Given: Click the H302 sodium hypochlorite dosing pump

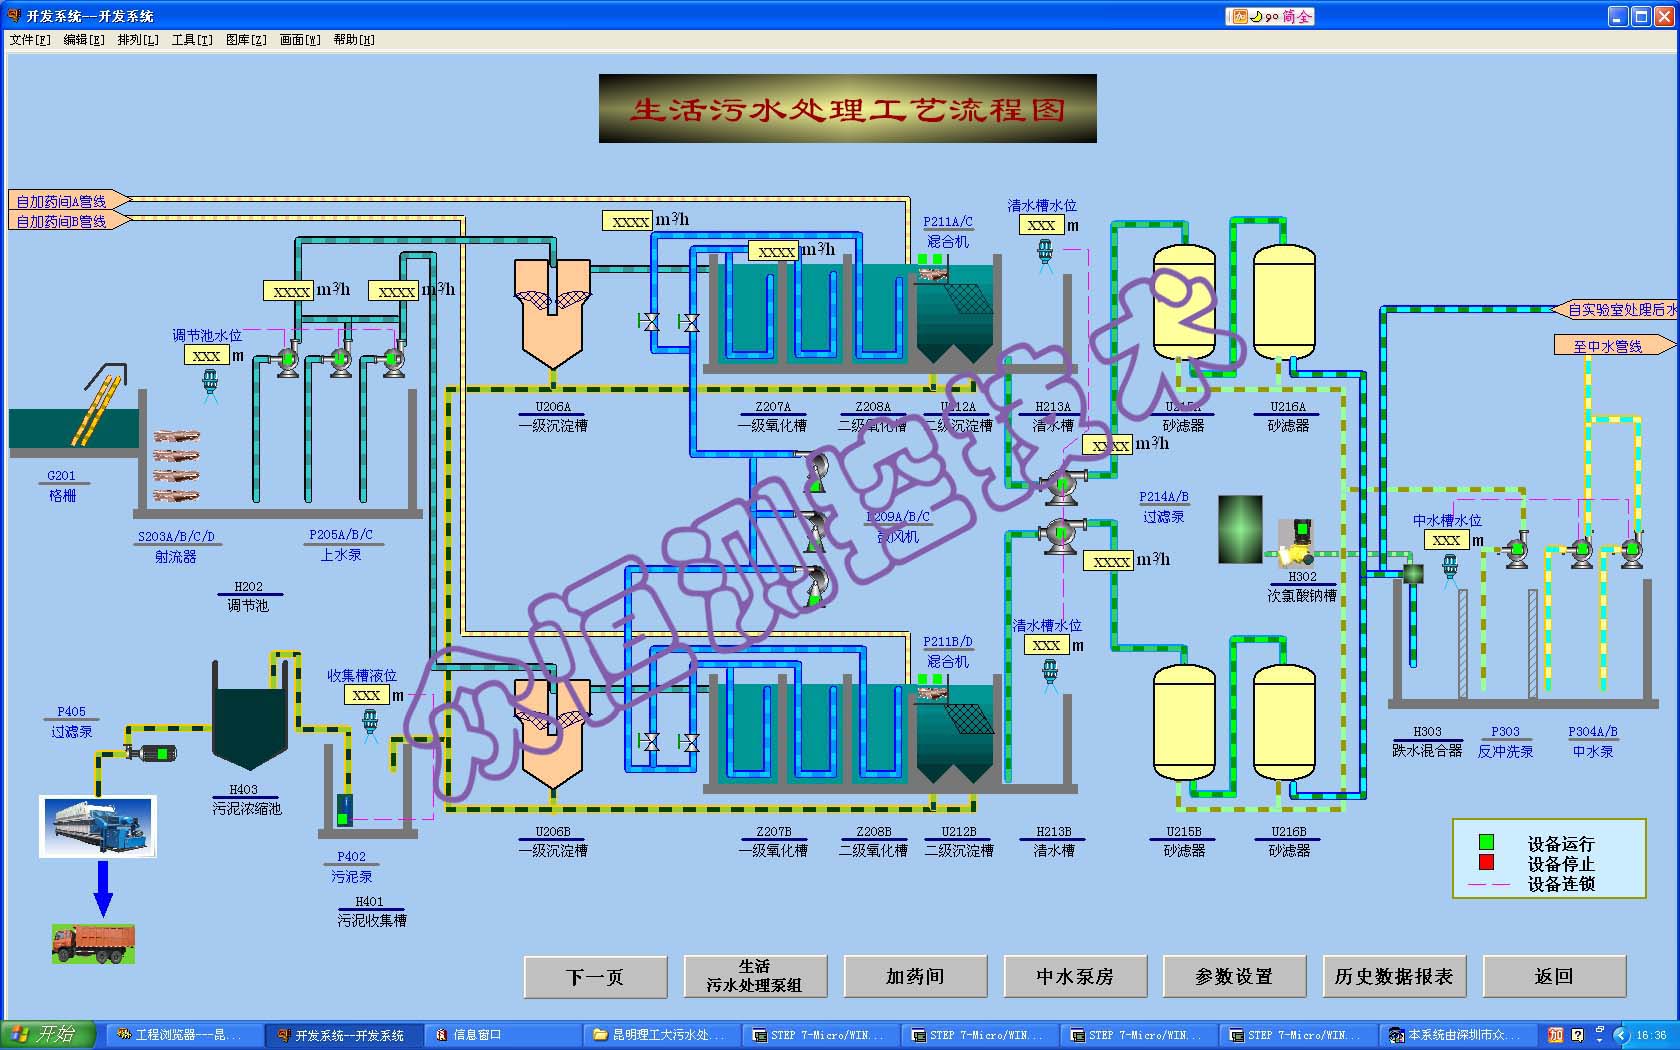Looking at the screenshot, I should pos(1298,542).
